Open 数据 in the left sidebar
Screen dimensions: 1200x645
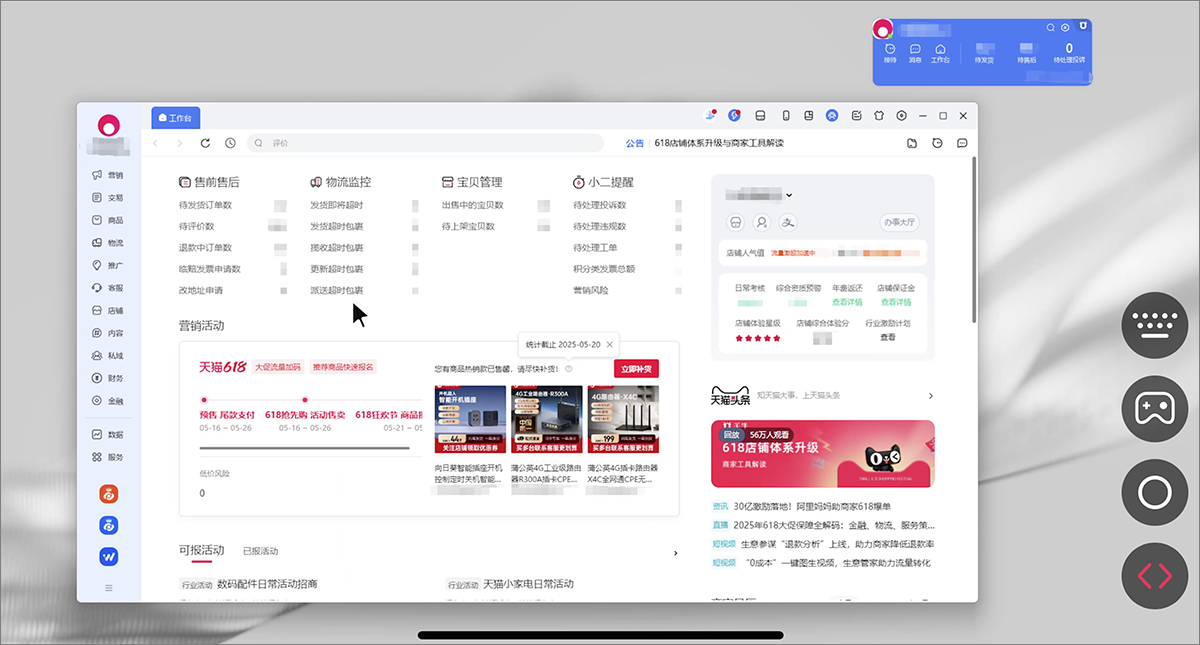tap(108, 435)
